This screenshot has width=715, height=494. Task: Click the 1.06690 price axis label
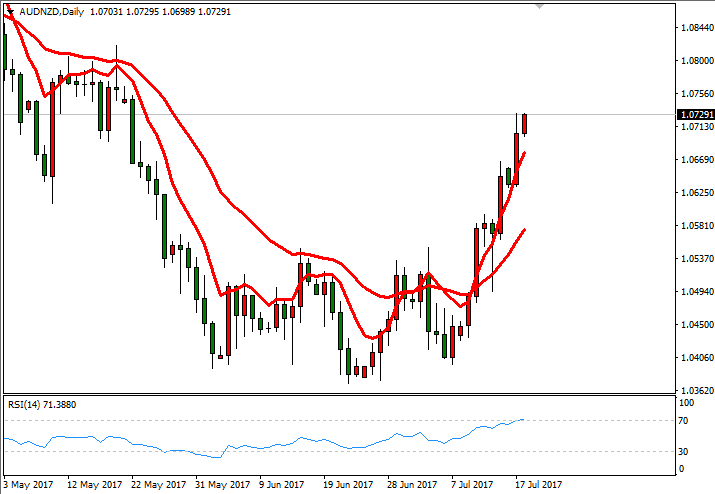tap(697, 160)
